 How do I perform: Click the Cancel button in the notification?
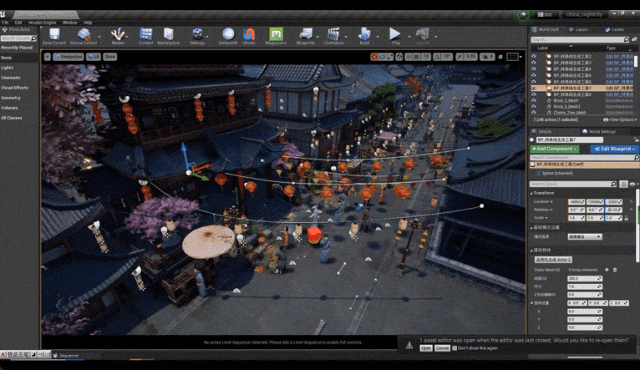pyautogui.click(x=442, y=348)
